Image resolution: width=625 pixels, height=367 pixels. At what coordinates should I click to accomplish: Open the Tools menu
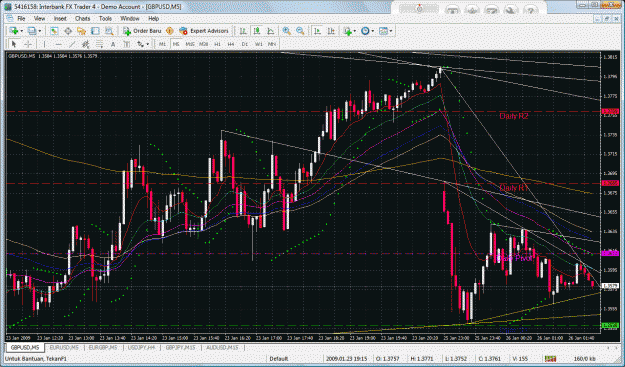[105, 19]
